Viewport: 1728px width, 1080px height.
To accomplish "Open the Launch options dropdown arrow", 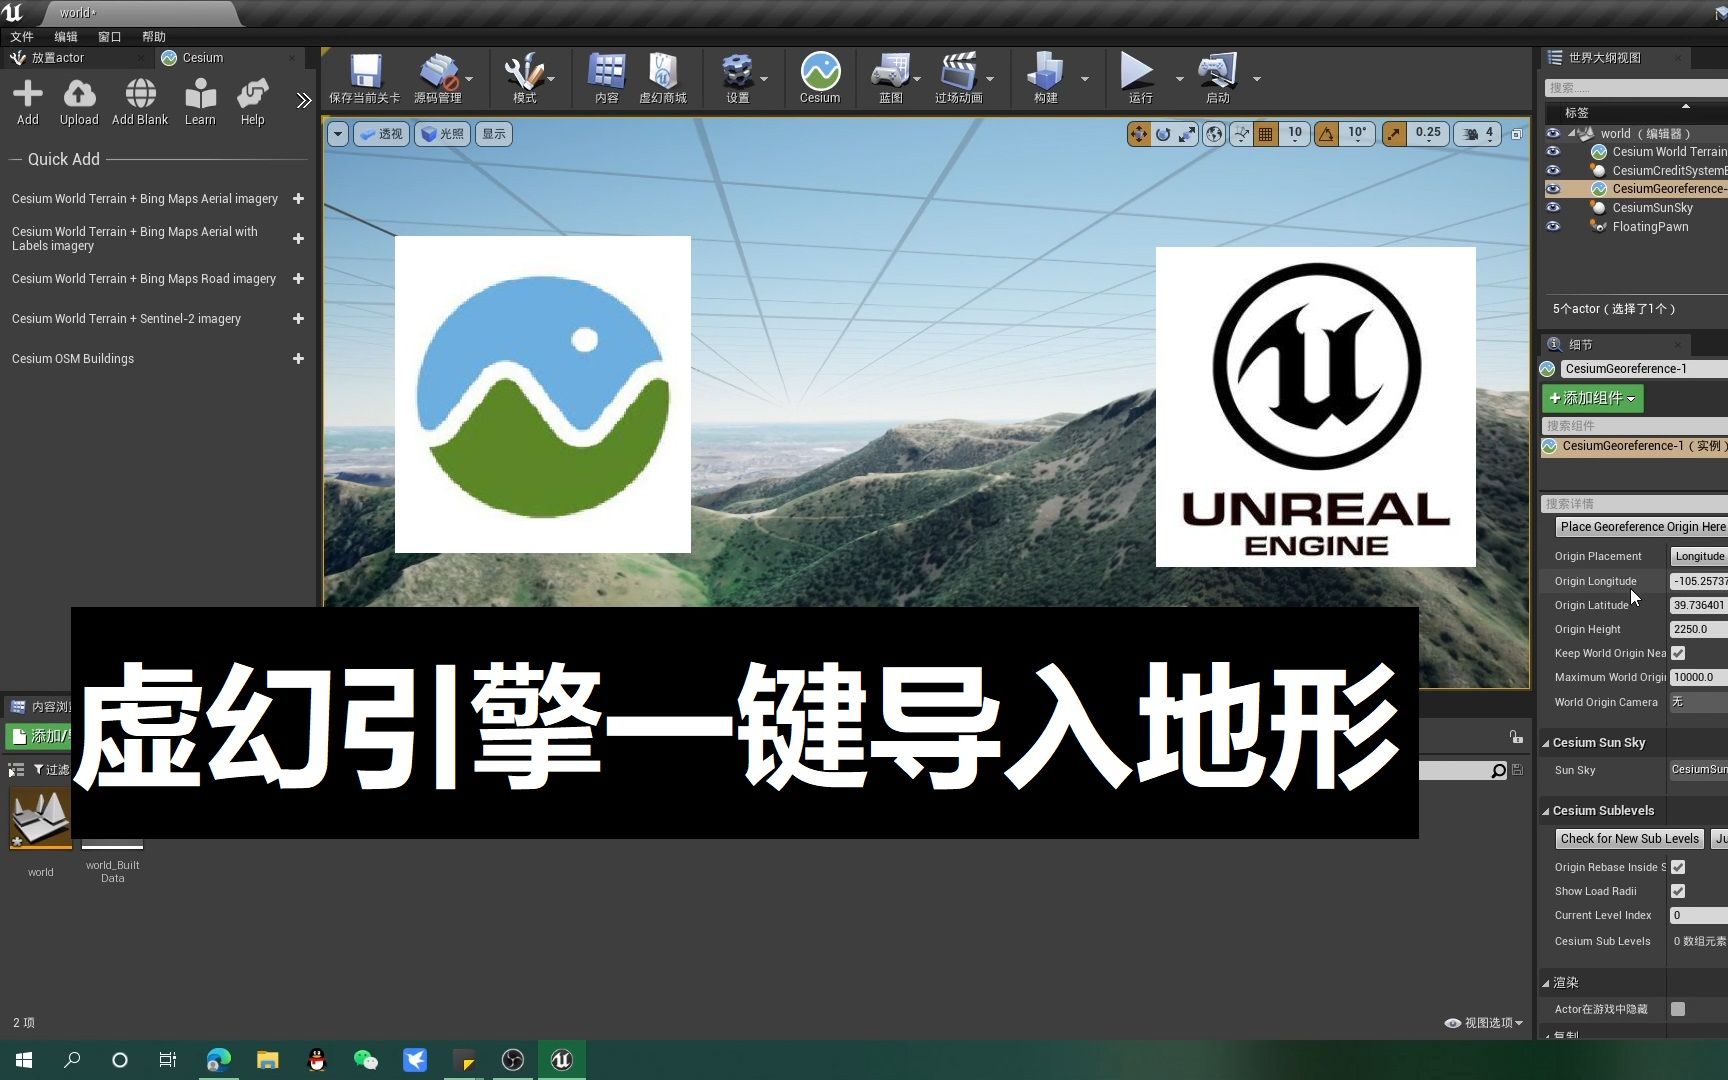I will (x=1257, y=78).
